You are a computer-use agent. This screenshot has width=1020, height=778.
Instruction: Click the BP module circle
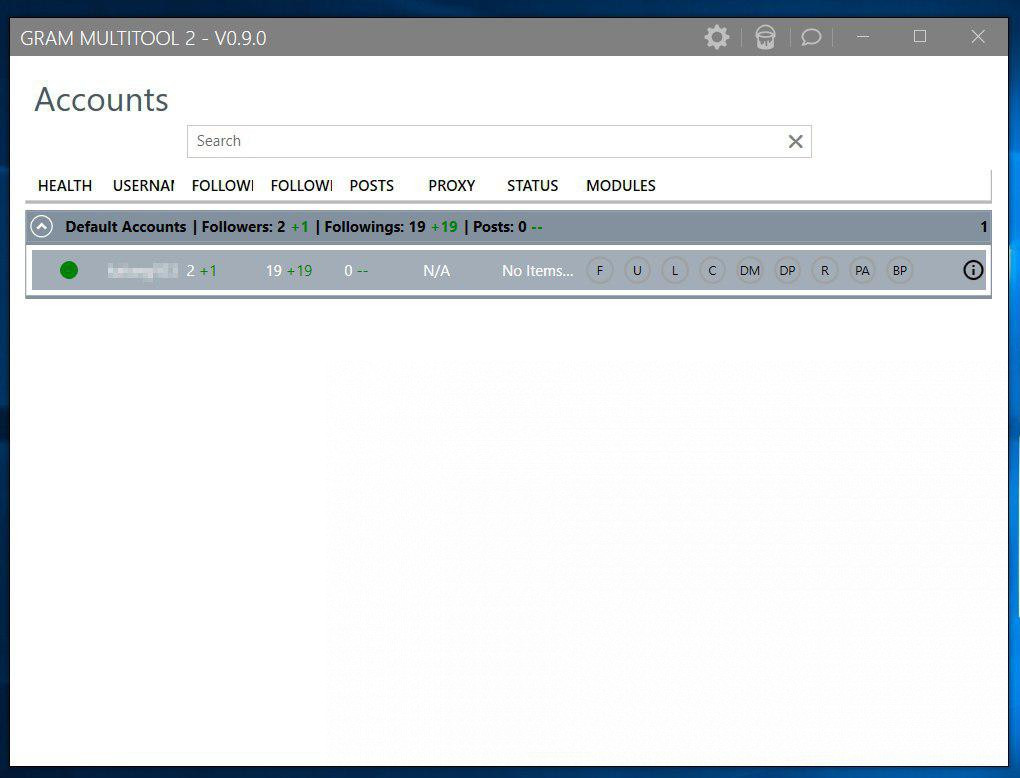click(x=900, y=270)
